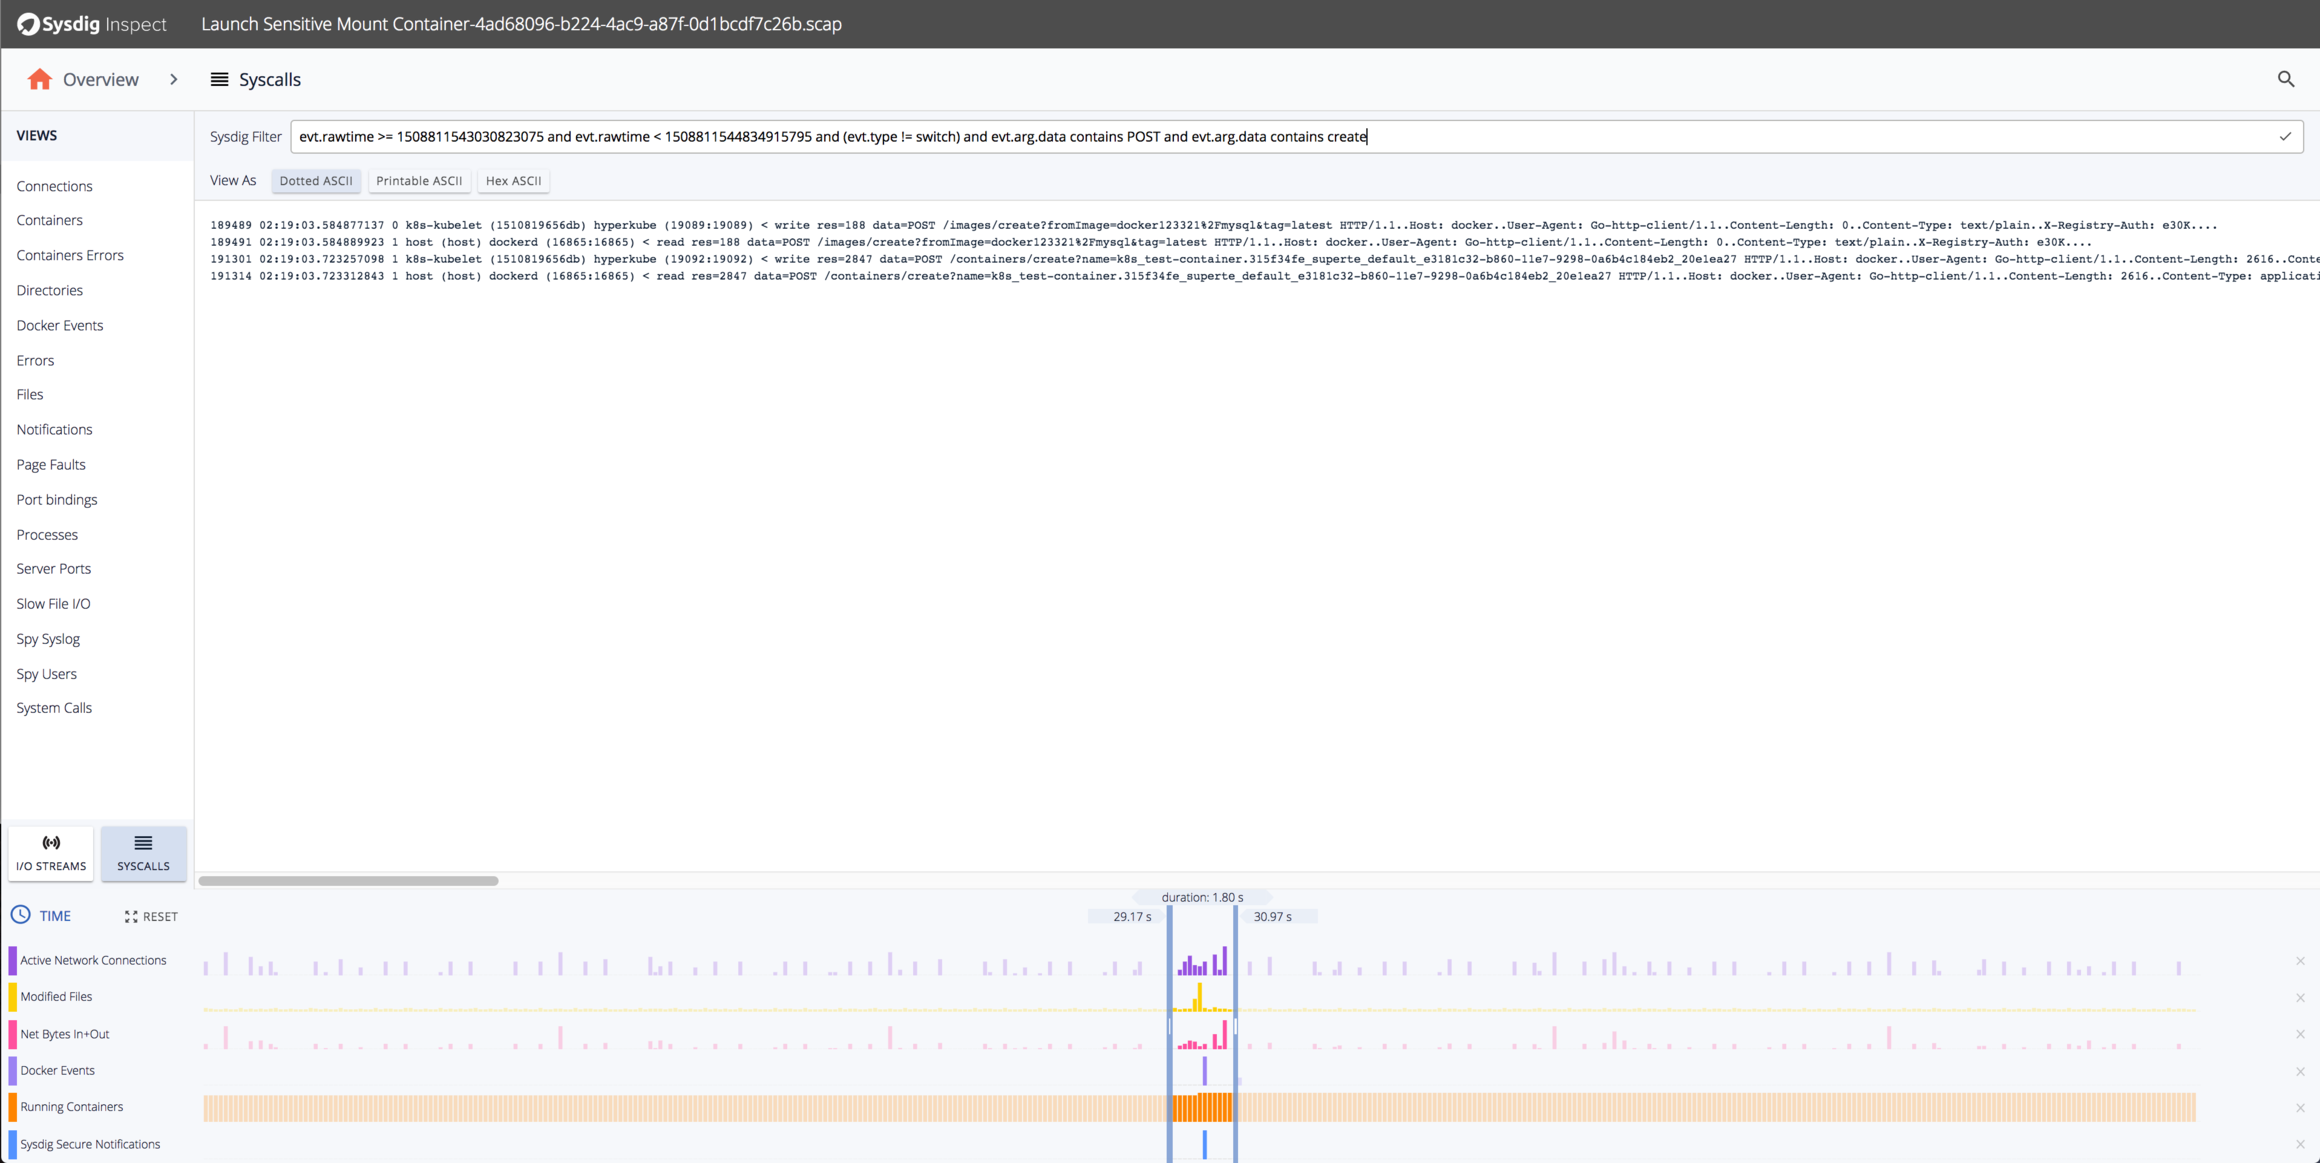
Task: Open the Errors view
Action: 35,360
